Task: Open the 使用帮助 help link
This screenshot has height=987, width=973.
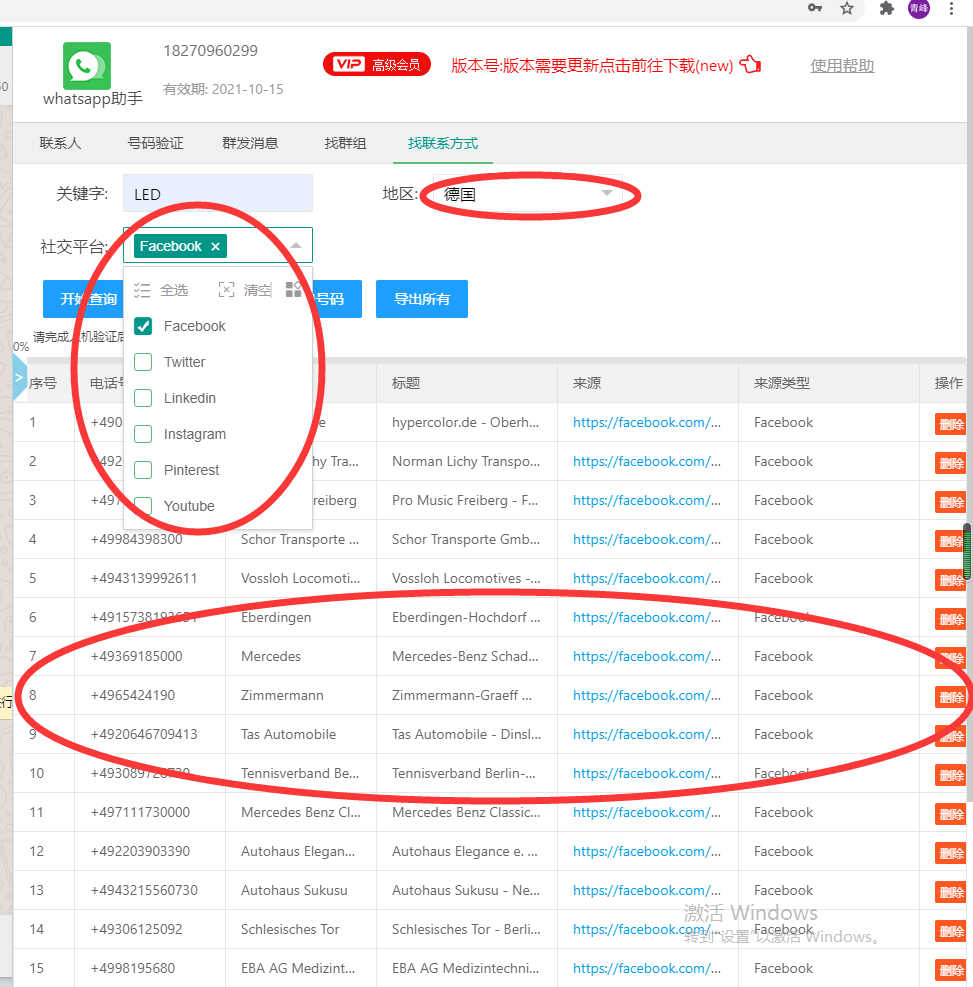Action: 842,66
